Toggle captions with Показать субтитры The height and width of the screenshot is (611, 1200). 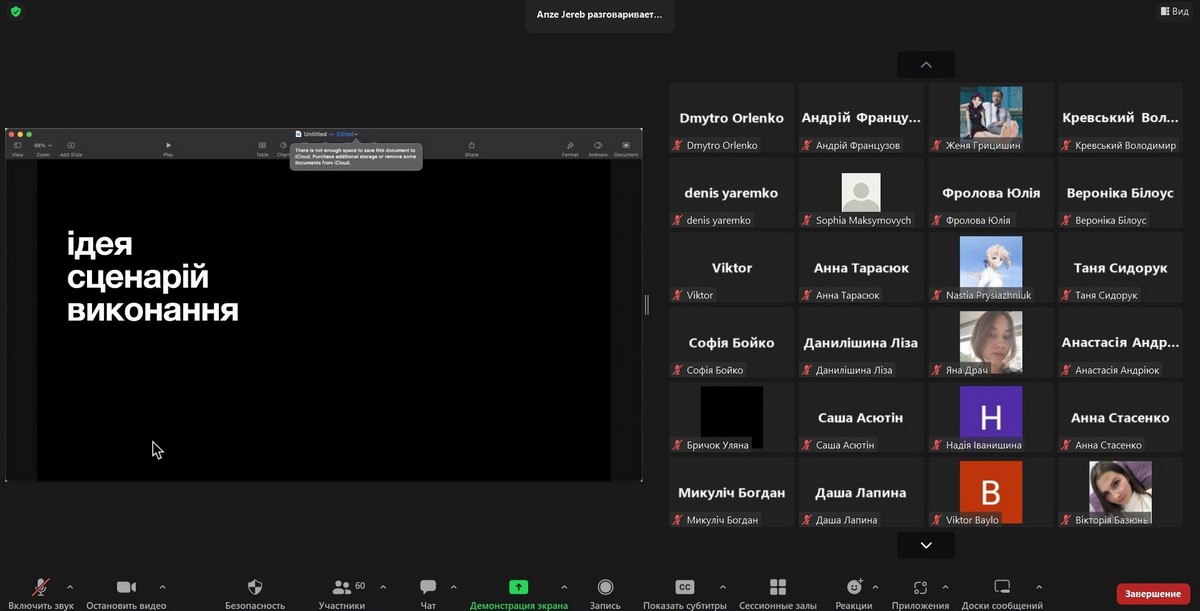click(684, 588)
